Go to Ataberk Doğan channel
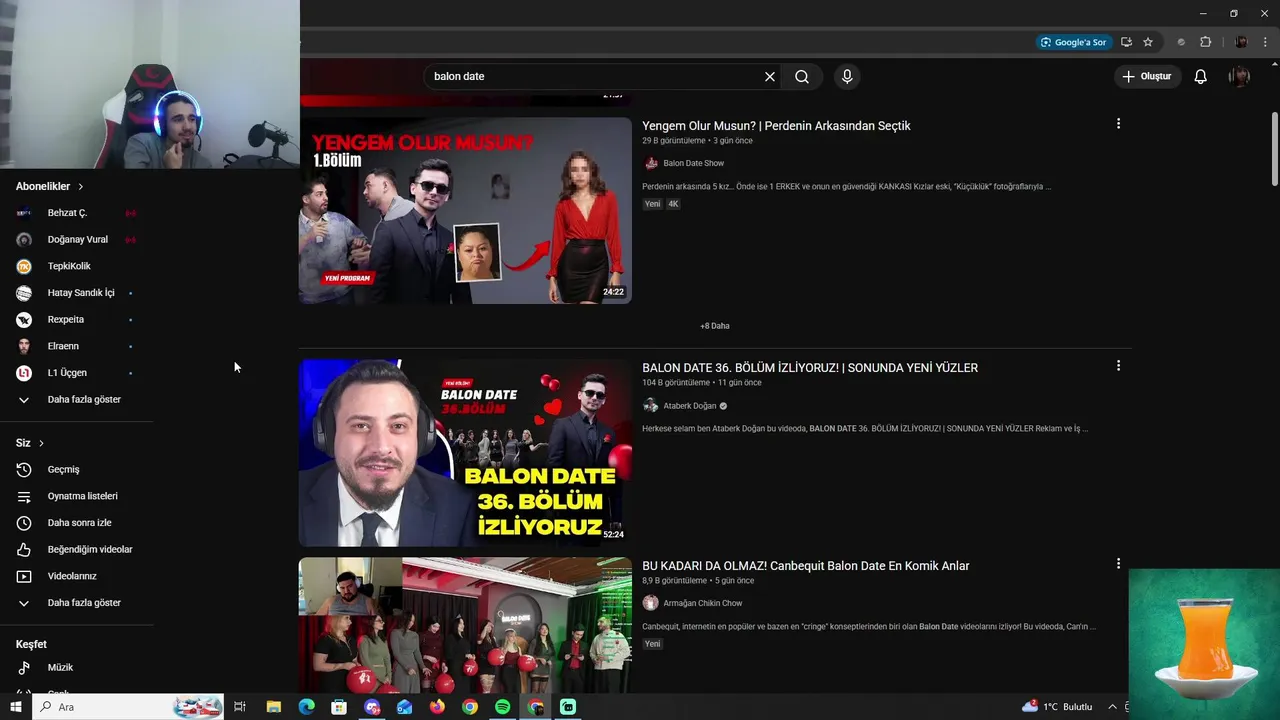The image size is (1280, 720). [689, 406]
